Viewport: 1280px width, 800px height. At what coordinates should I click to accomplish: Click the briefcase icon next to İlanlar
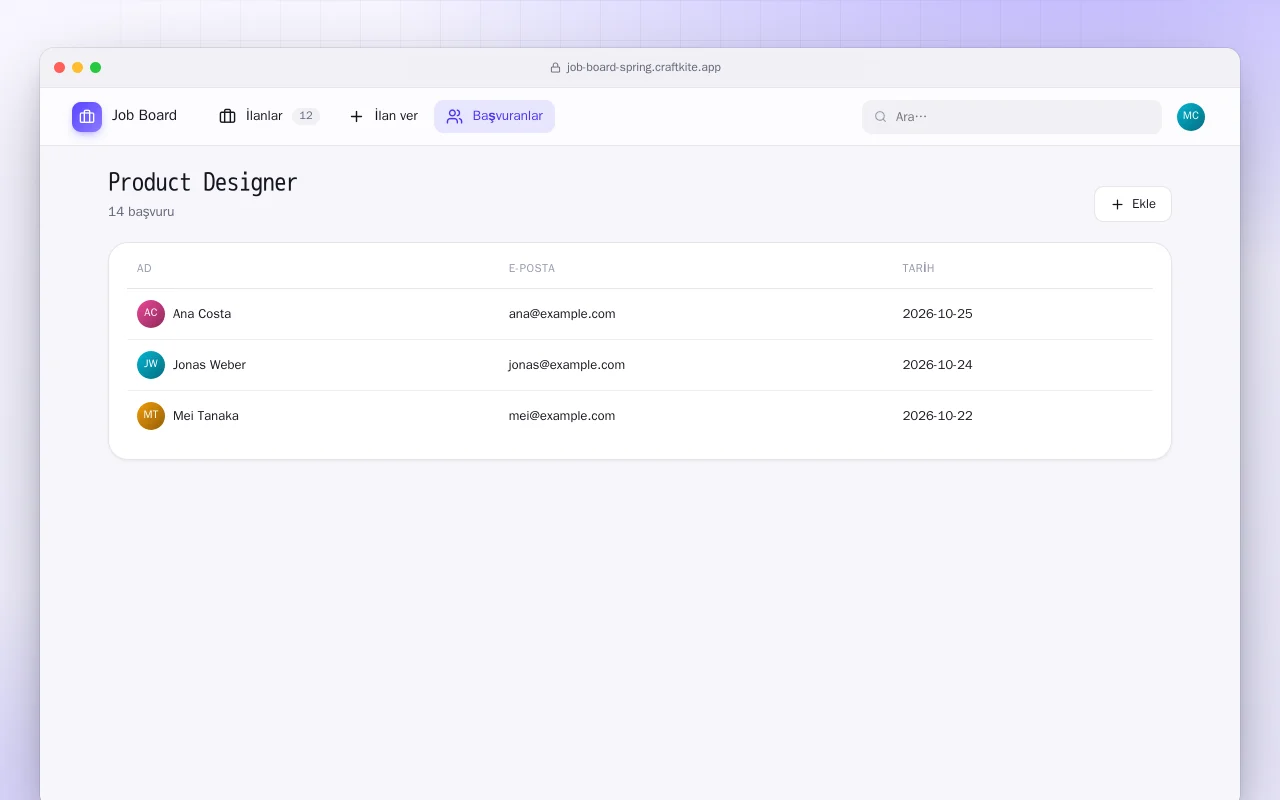pos(227,116)
